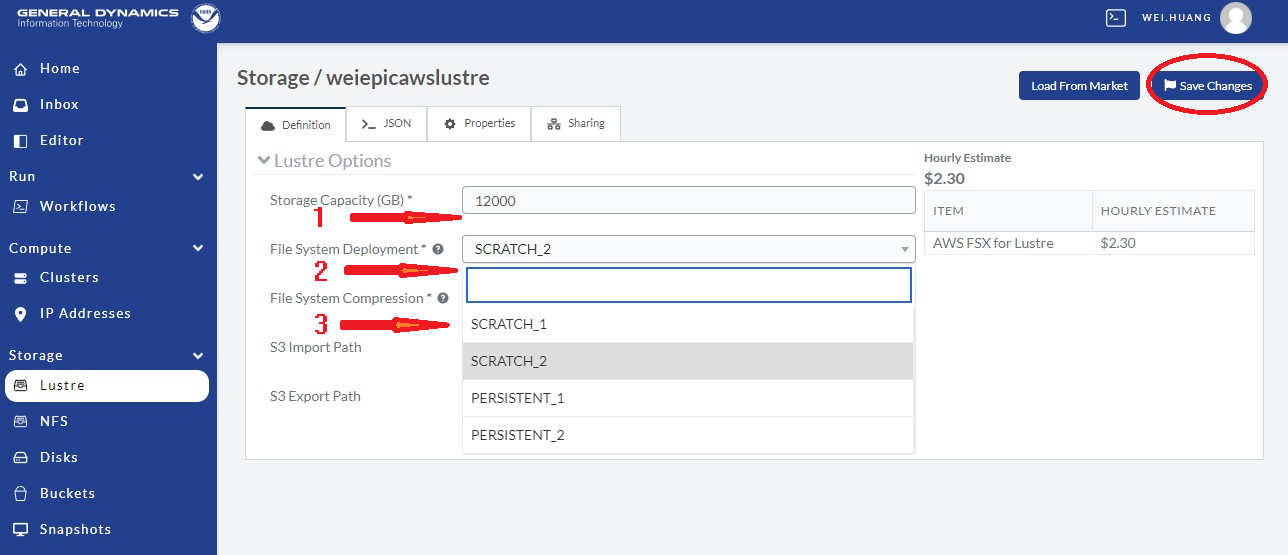Open Snapshots storage page

[x=75, y=530]
